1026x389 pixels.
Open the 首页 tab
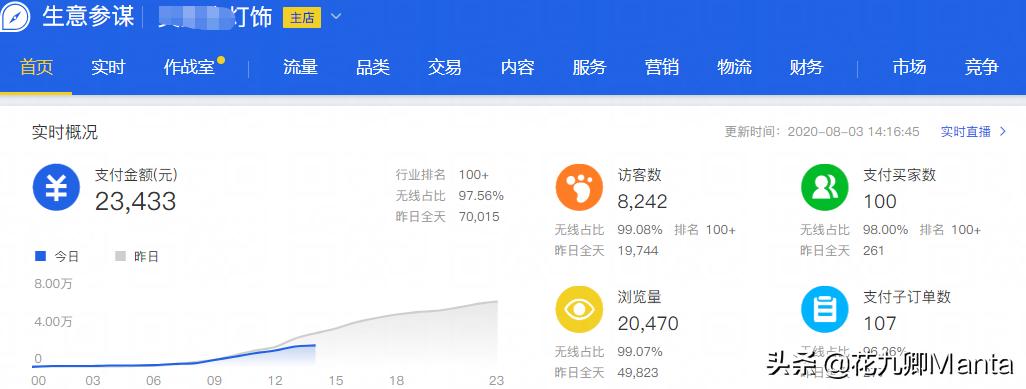click(36, 67)
